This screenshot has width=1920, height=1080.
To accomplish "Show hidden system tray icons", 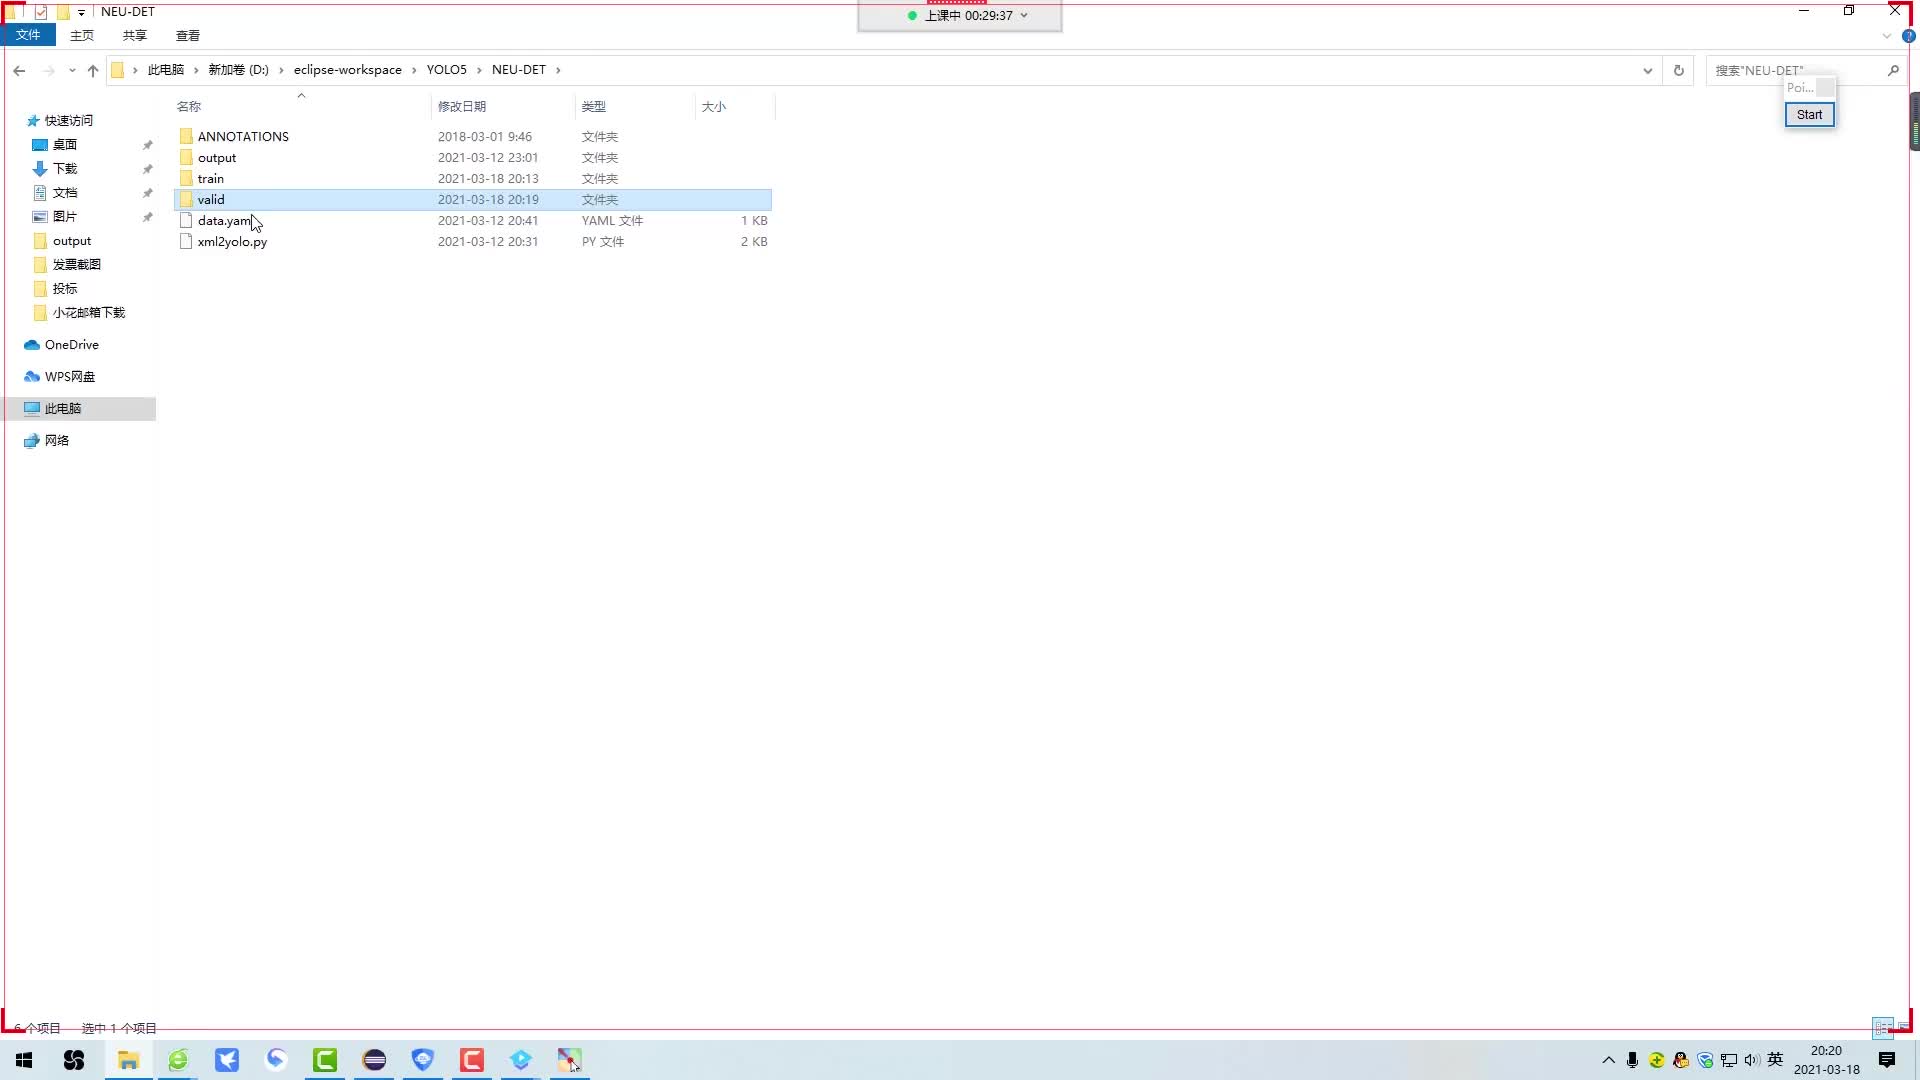I will click(1608, 1060).
